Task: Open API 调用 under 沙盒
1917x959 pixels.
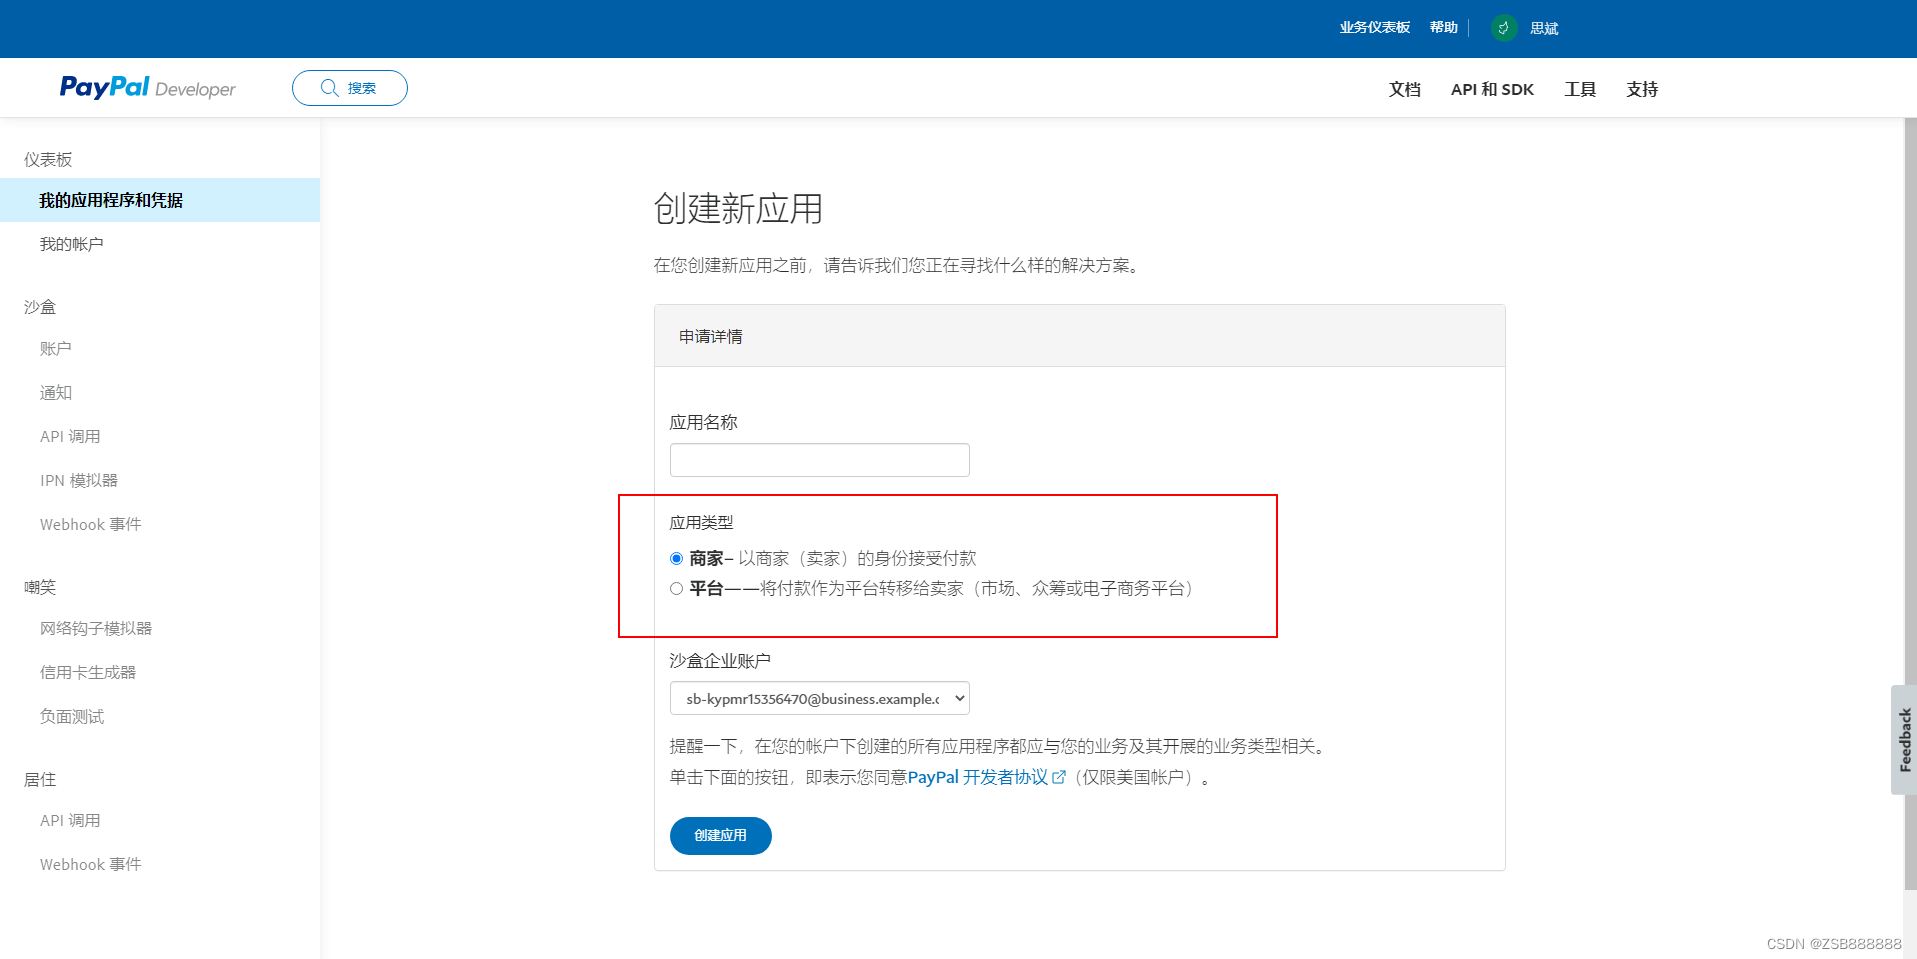Action: (70, 436)
